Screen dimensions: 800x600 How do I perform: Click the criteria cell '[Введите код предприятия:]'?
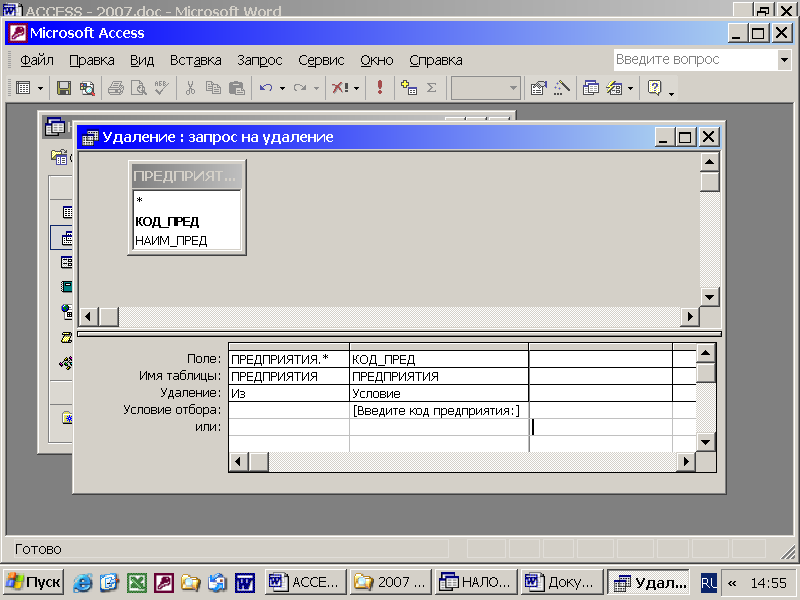[x=439, y=411]
